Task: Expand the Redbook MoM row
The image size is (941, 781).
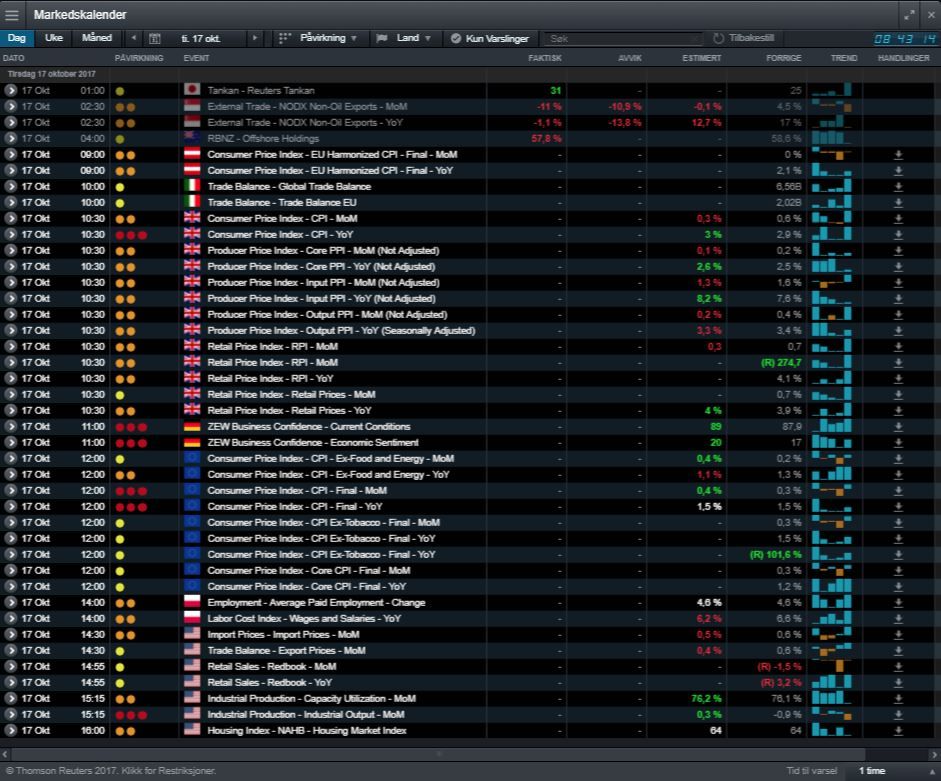Action: (10, 667)
